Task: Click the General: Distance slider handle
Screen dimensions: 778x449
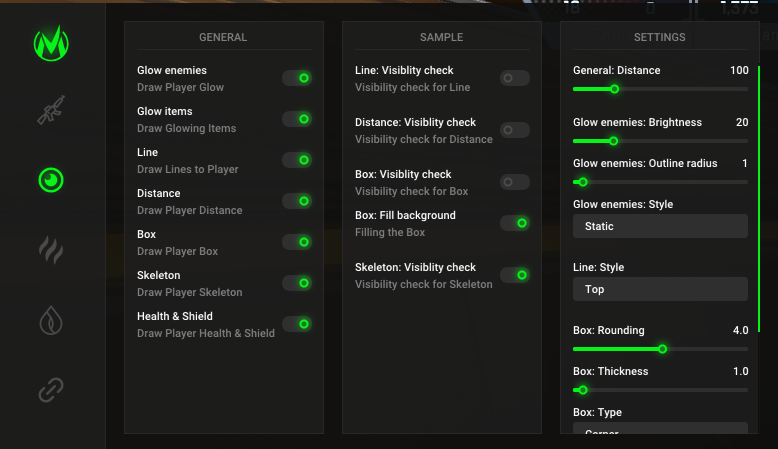Action: click(614, 89)
